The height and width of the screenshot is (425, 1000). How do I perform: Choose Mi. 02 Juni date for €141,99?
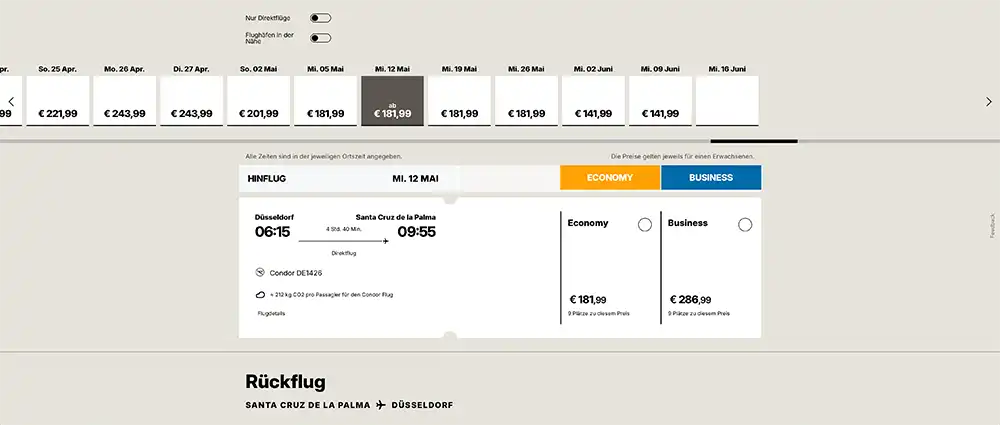pyautogui.click(x=593, y=100)
